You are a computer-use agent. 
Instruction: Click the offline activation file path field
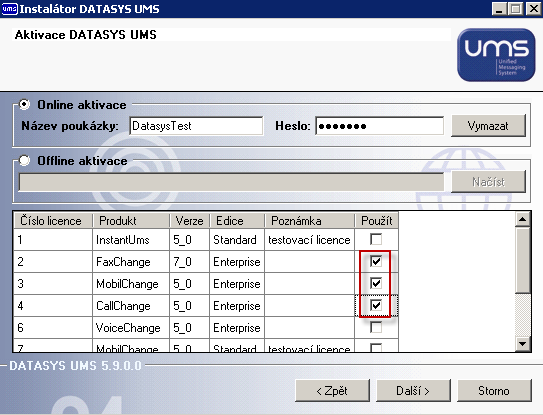pos(231,182)
